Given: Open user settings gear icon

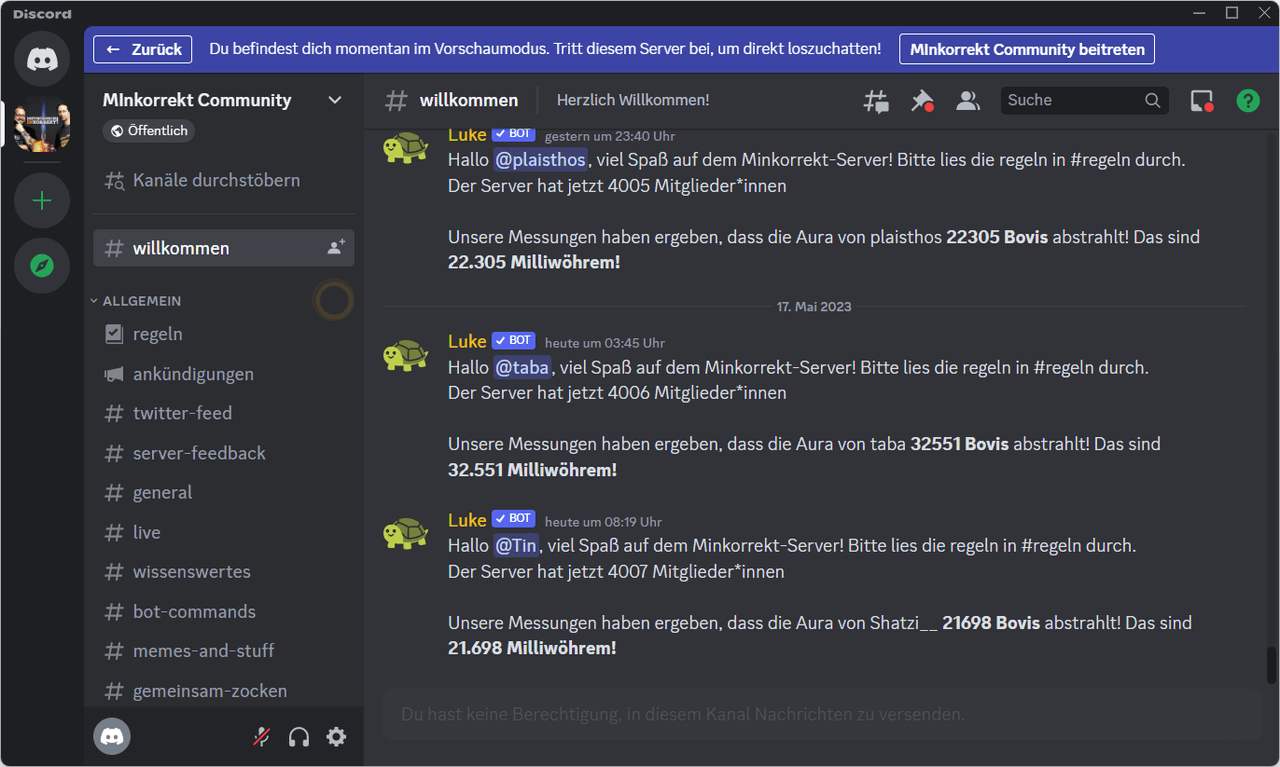Looking at the screenshot, I should point(337,737).
